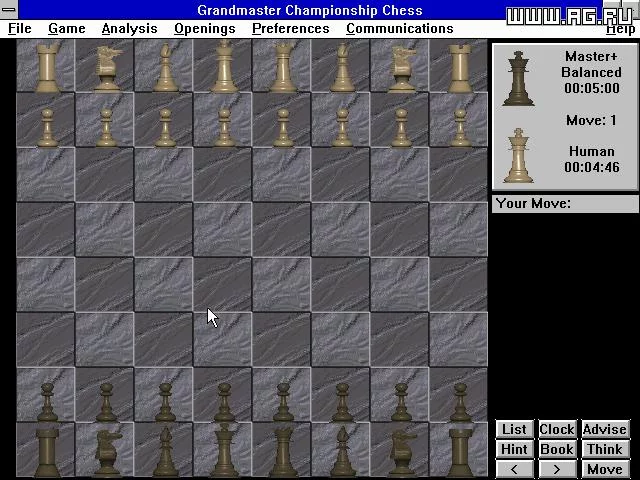640x480 pixels.
Task: Click the dark rook in the bottom-right corner
Action: pyautogui.click(x=460, y=452)
